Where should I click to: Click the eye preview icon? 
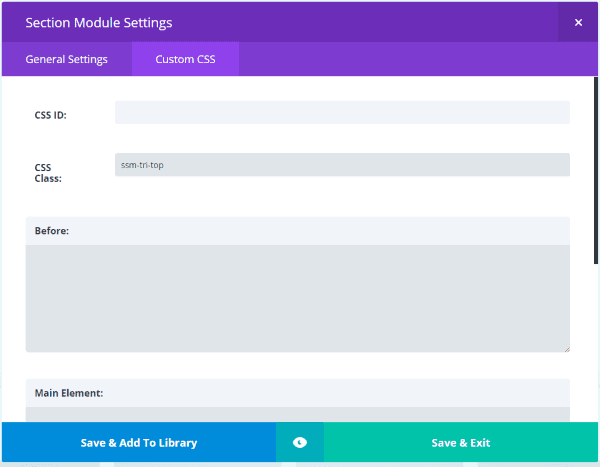click(x=300, y=442)
